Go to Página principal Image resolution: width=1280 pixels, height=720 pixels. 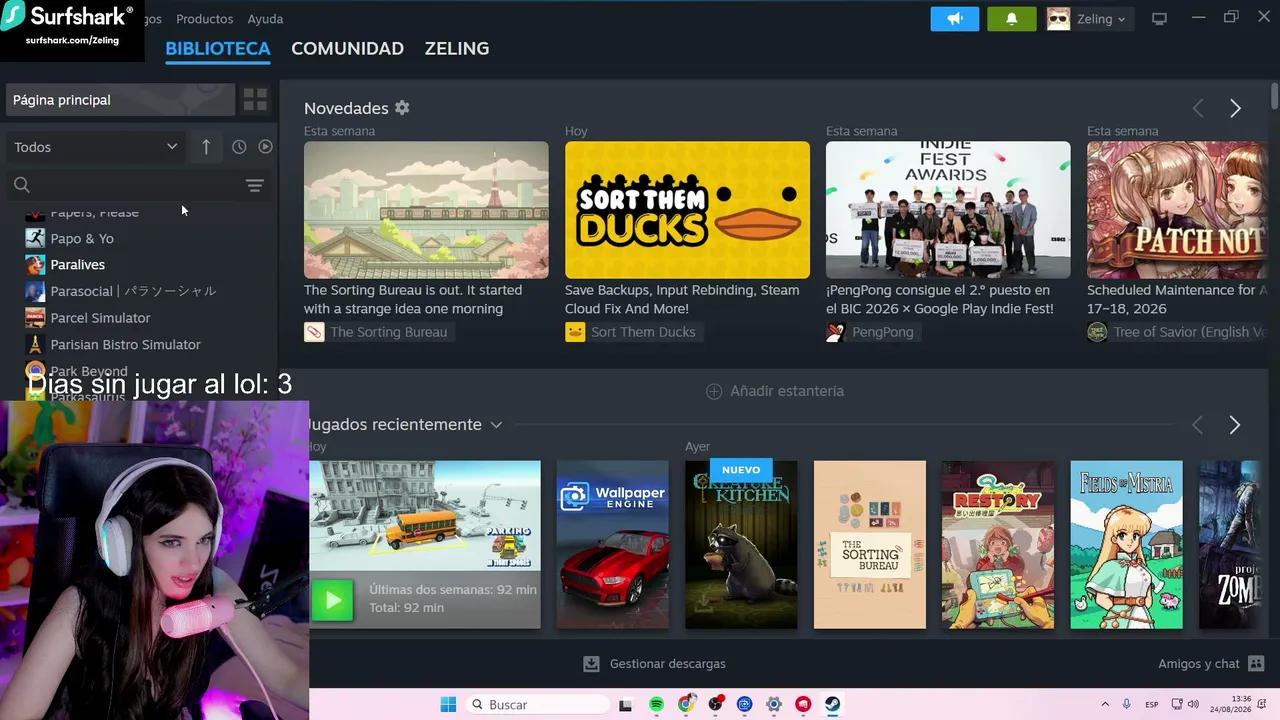tap(120, 100)
